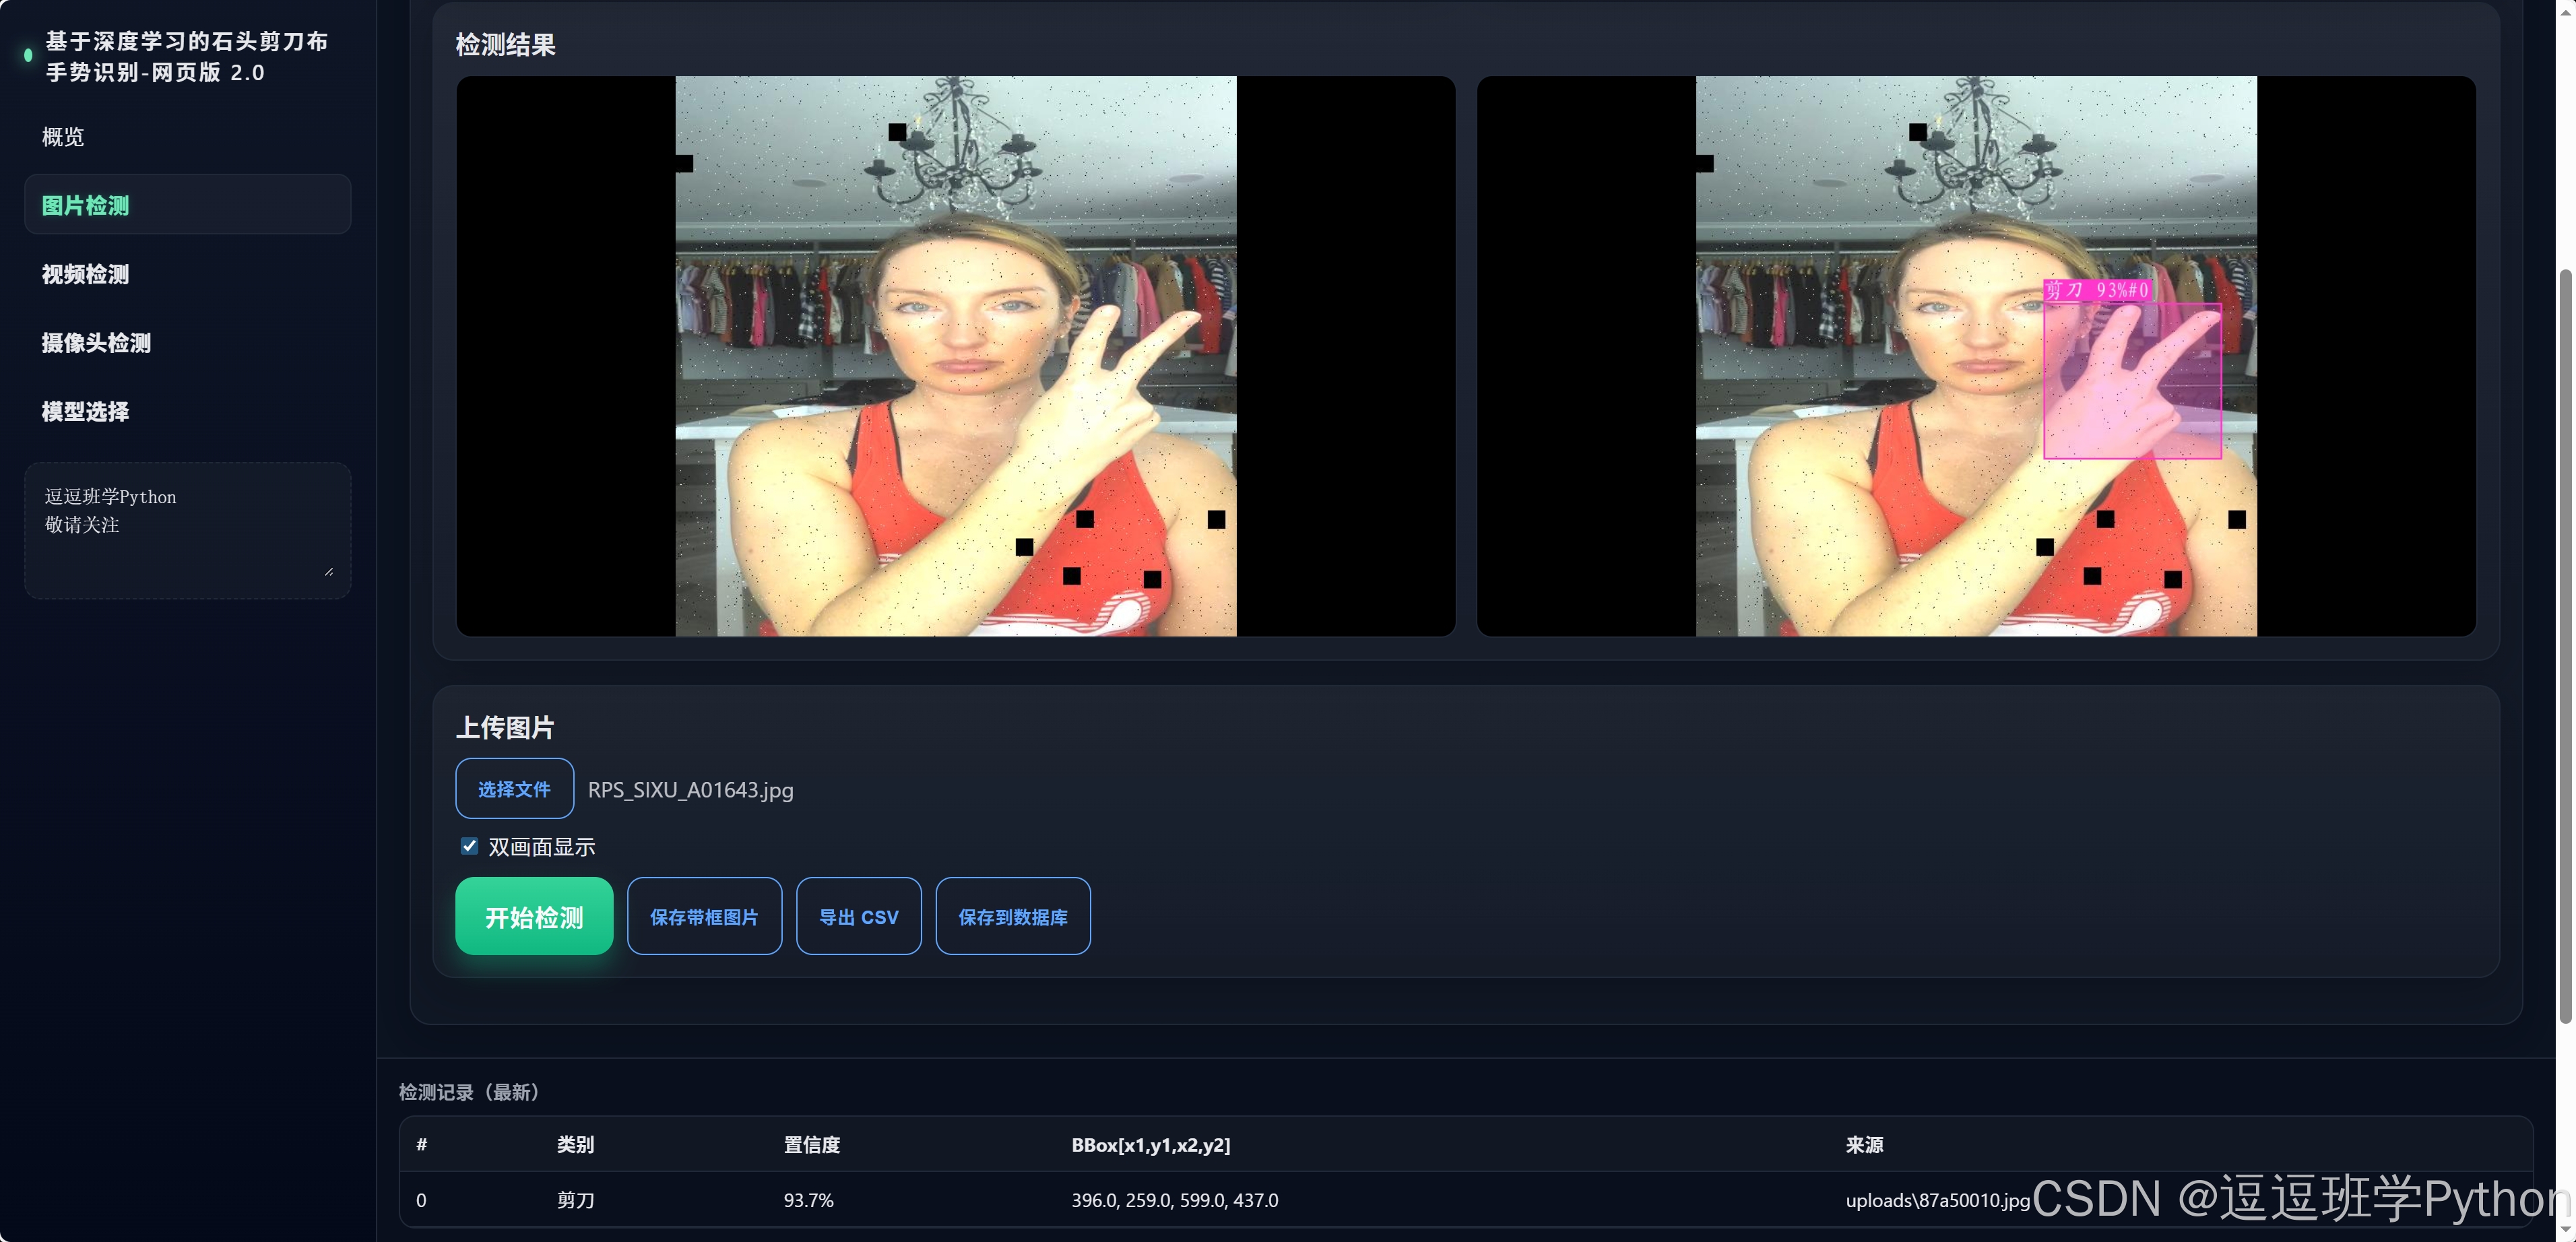
Task: Click the textarea resize handle corner
Action: click(x=329, y=571)
